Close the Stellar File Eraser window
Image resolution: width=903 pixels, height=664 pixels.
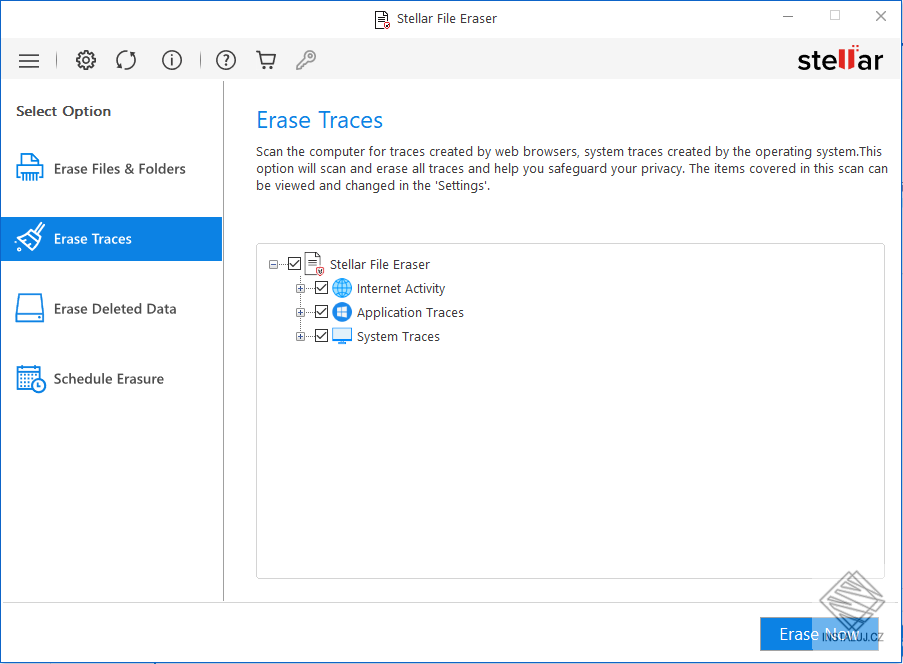[881, 17]
